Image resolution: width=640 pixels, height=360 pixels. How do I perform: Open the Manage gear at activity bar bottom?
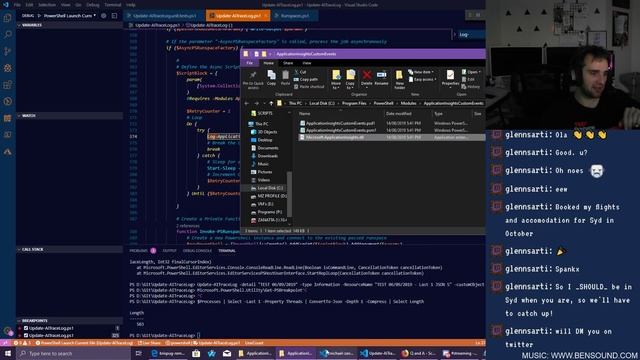(x=7, y=331)
